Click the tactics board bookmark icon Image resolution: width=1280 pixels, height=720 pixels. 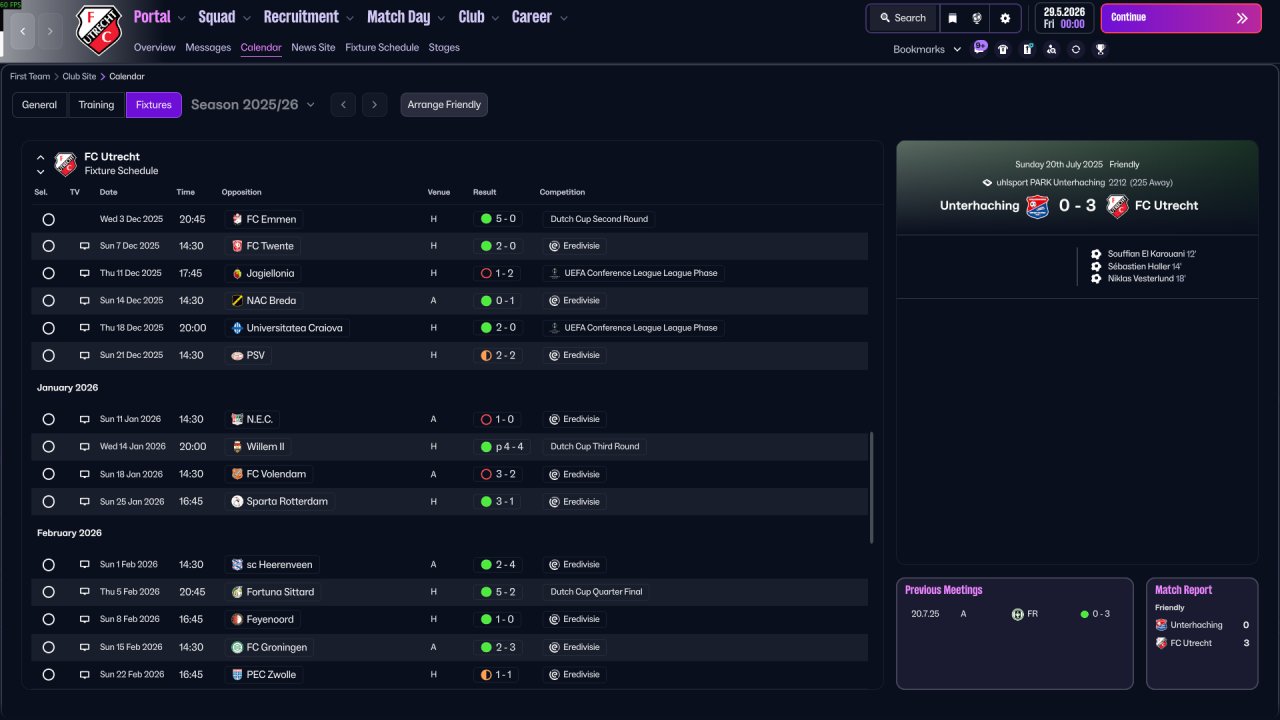coord(1027,49)
